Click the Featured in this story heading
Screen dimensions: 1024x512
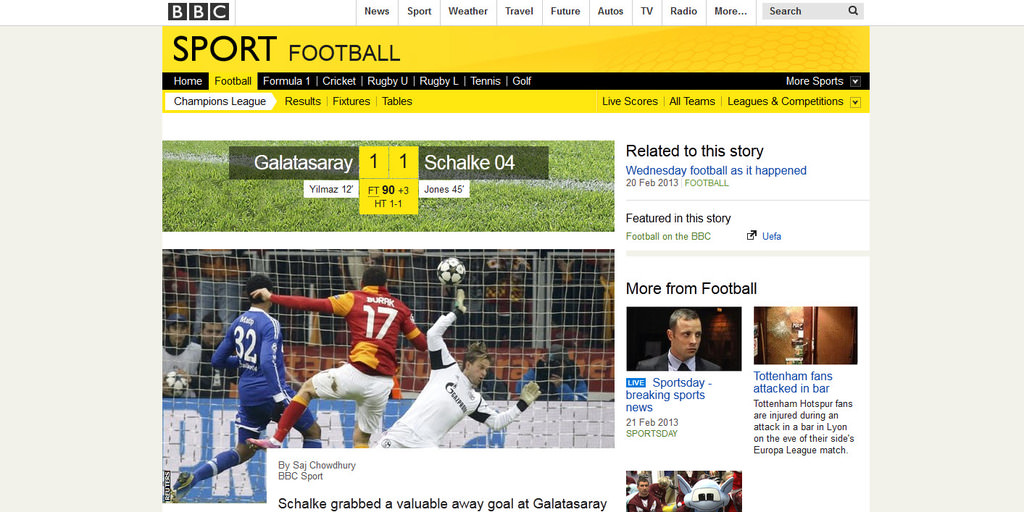pyautogui.click(x=678, y=218)
